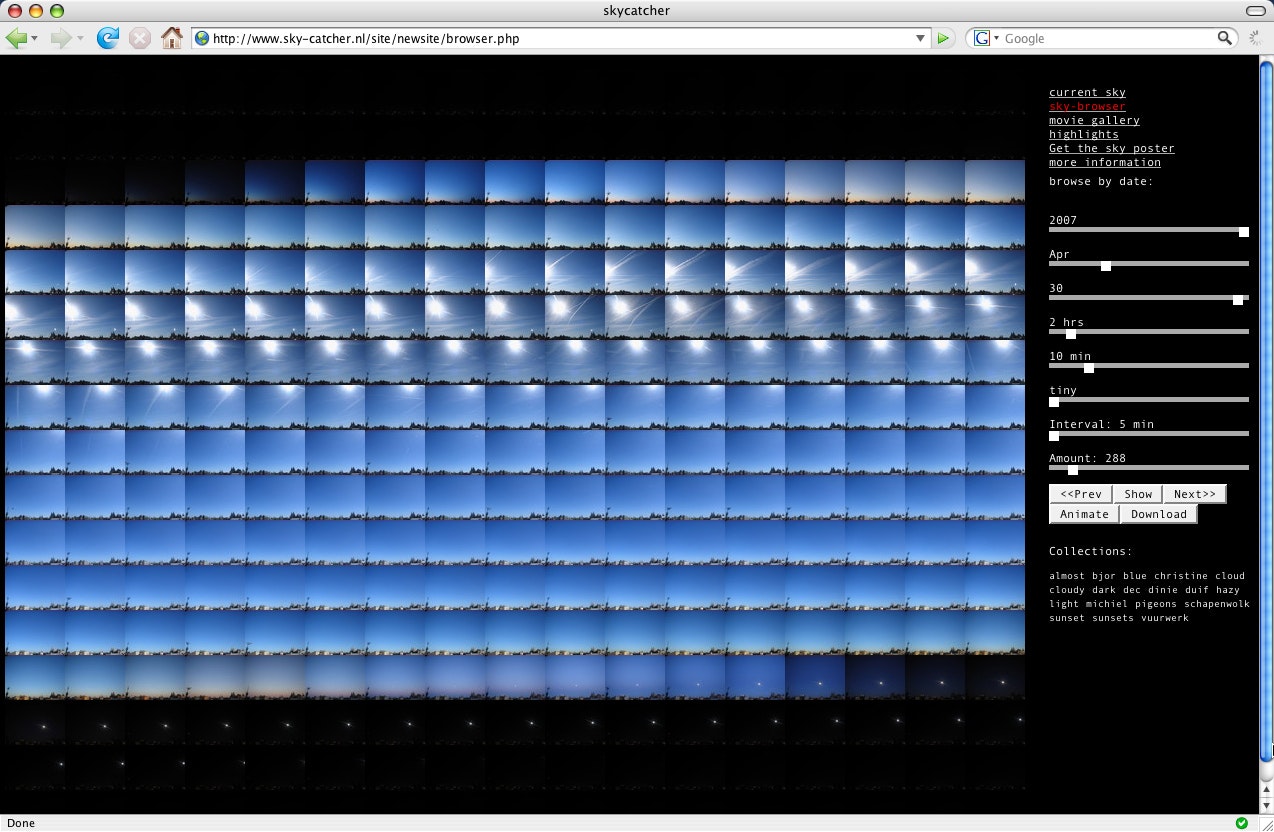Open the movie gallery link

pyautogui.click(x=1094, y=120)
